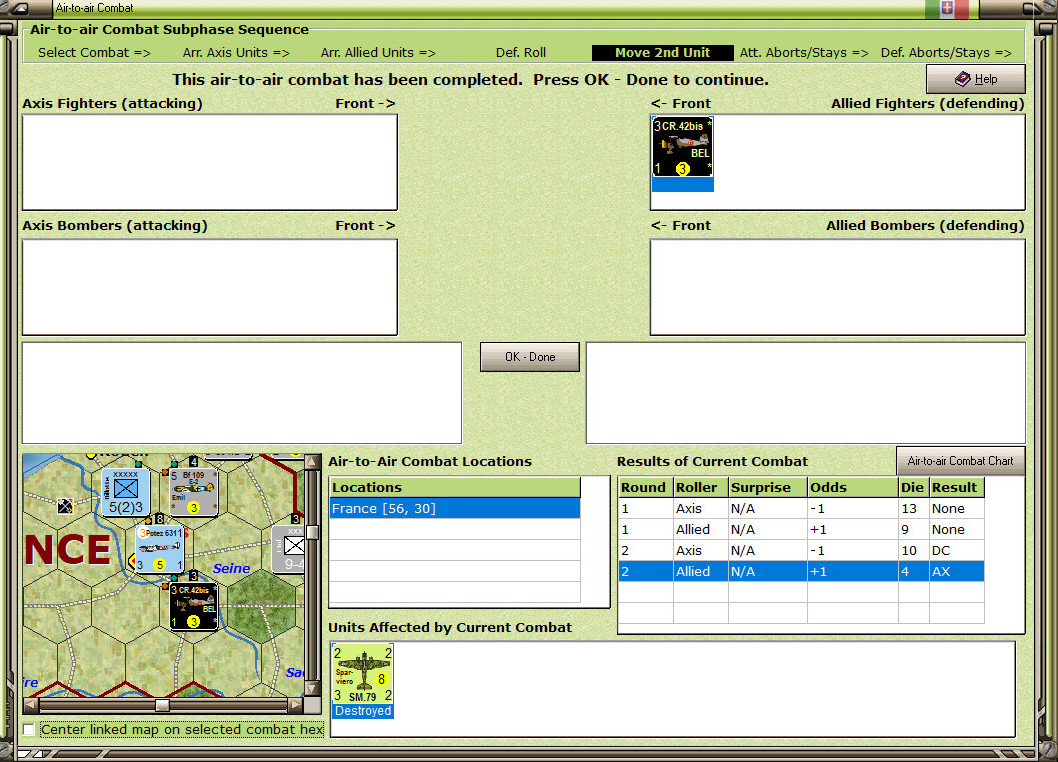Click the Die column header
1058x762 pixels.
pyautogui.click(x=914, y=487)
